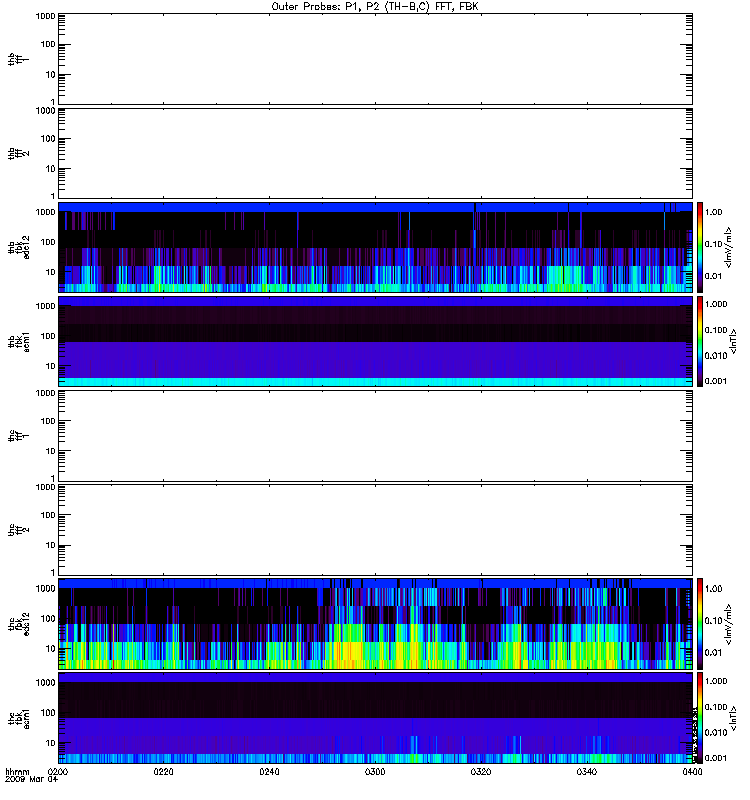Click the '0300' time axis label

375,772
